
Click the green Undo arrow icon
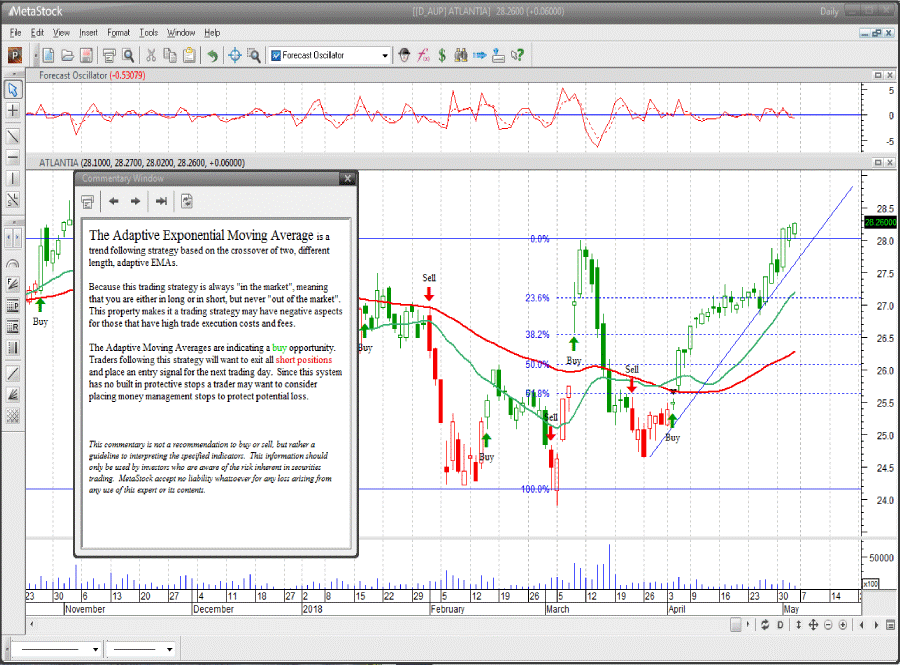pos(213,55)
